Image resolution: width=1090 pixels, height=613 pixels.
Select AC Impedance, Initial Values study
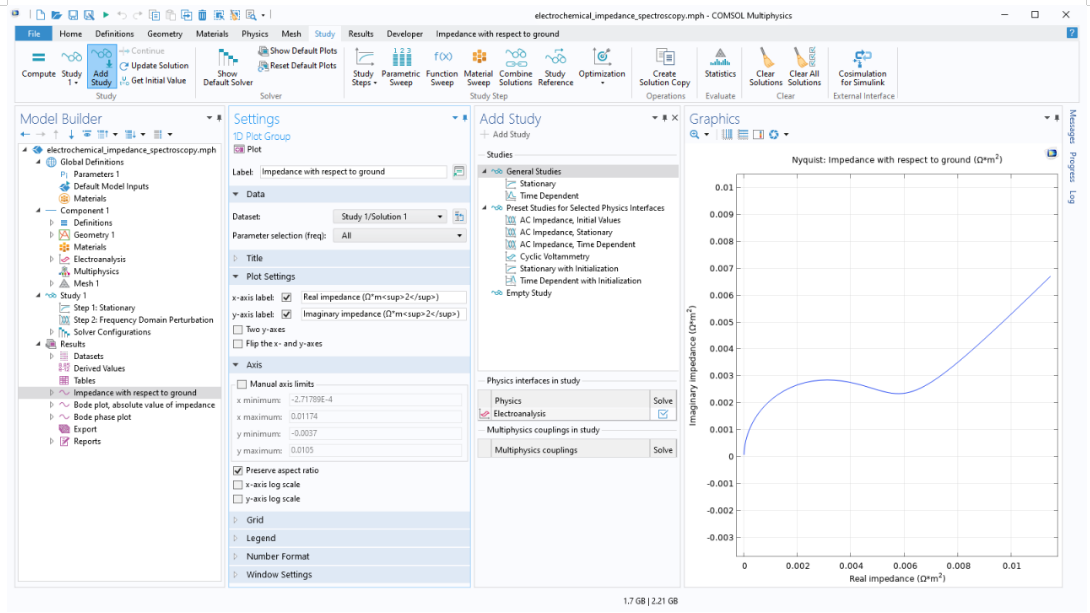click(570, 220)
